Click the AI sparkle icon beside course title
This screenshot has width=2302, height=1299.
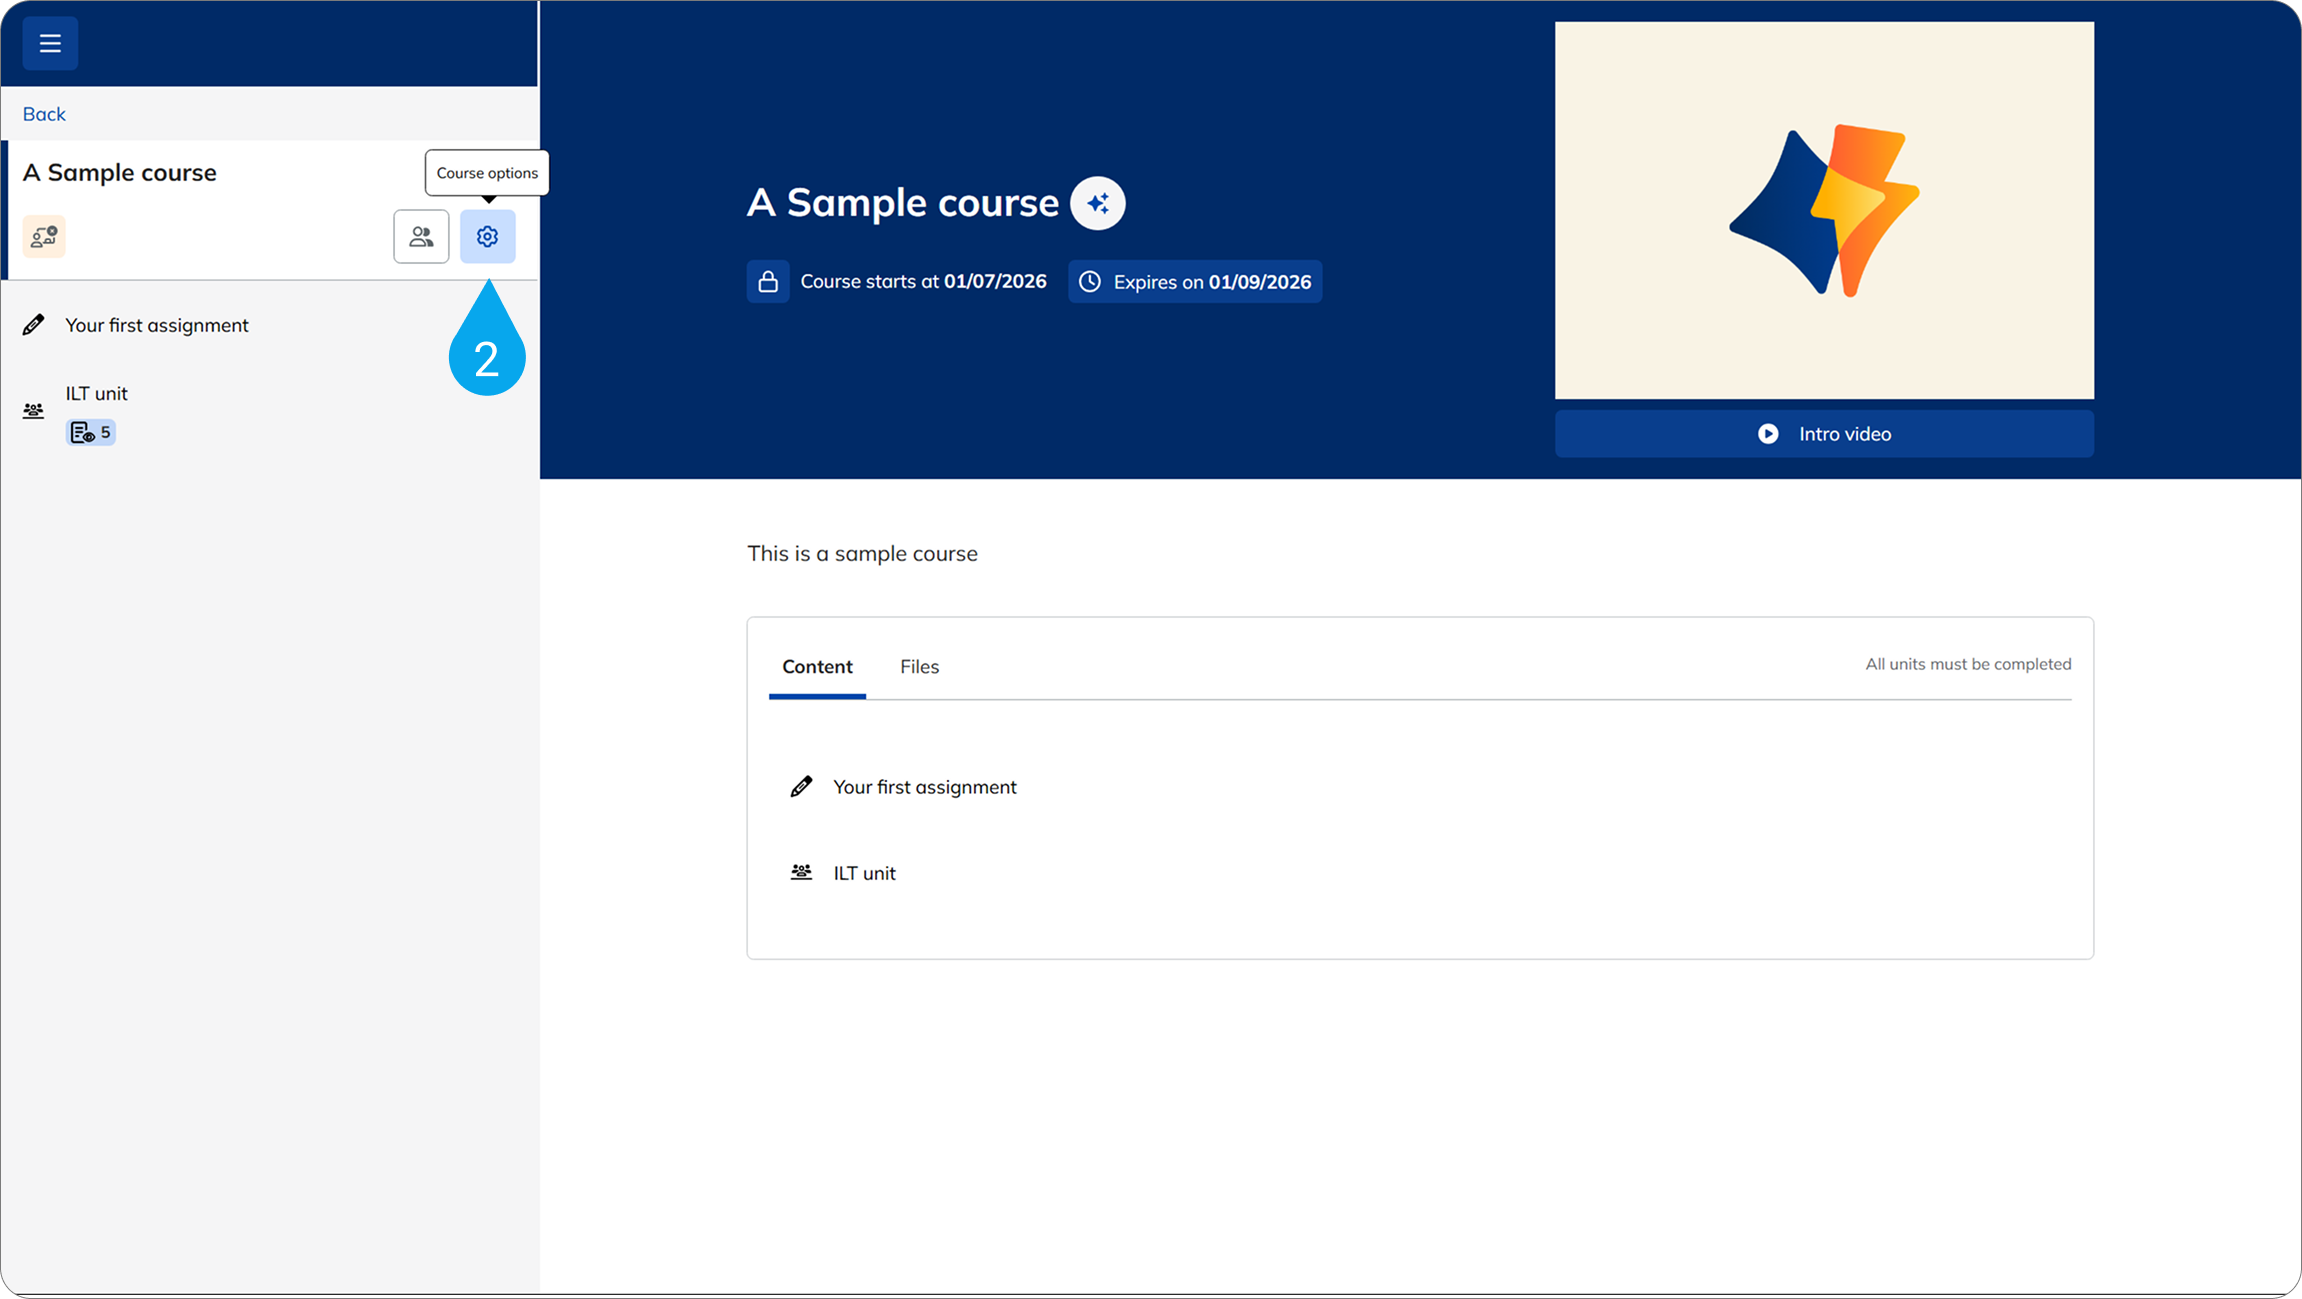1097,203
